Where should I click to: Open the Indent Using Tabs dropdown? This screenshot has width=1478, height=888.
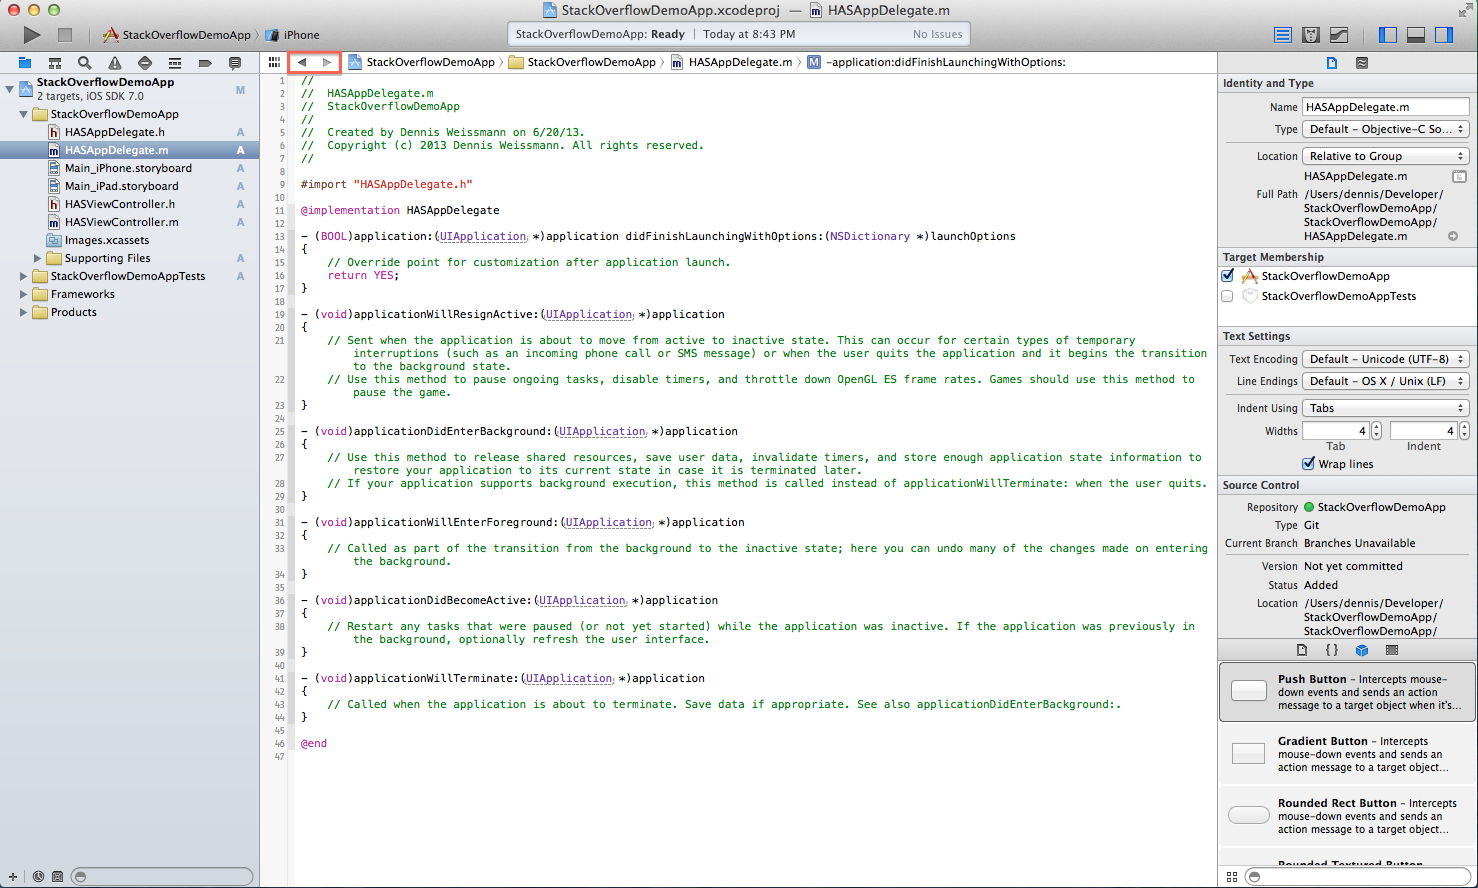[1385, 408]
